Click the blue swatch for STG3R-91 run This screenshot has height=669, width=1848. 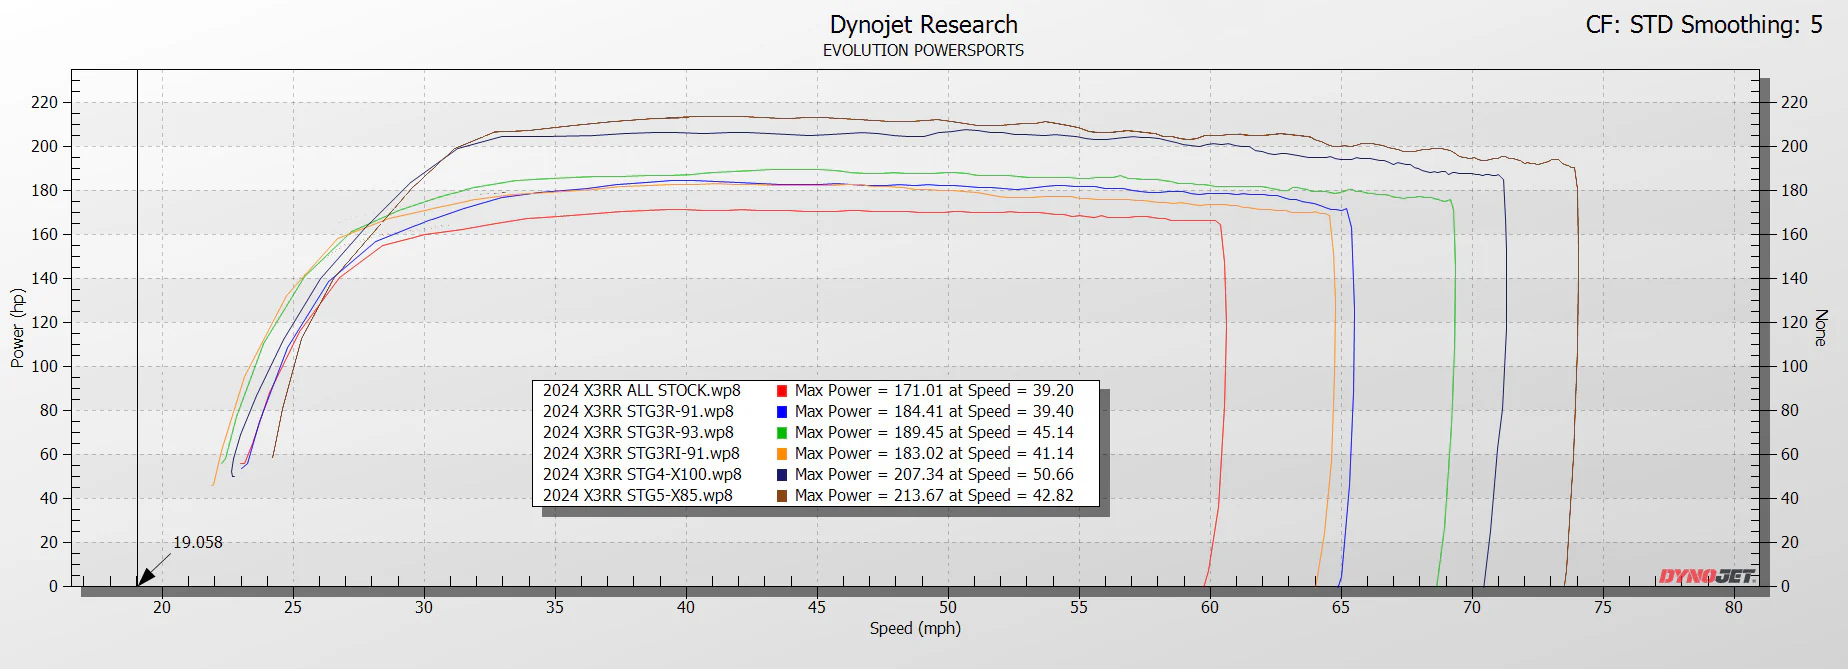pyautogui.click(x=781, y=412)
